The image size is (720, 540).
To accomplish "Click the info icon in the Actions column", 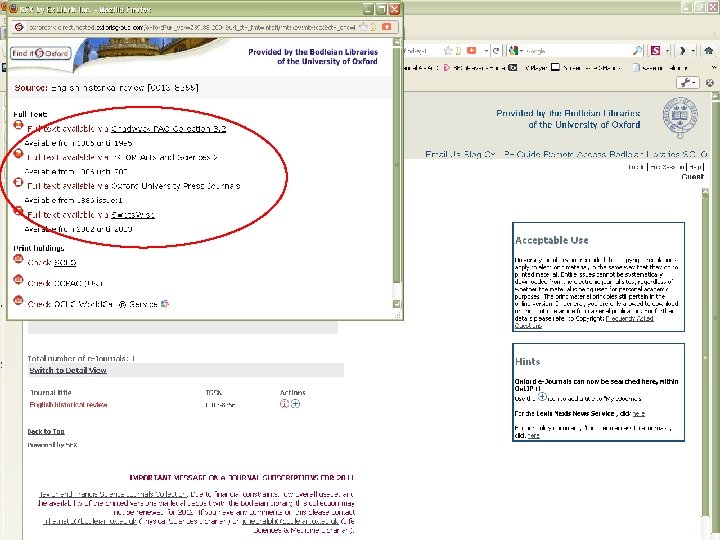I will click(284, 404).
